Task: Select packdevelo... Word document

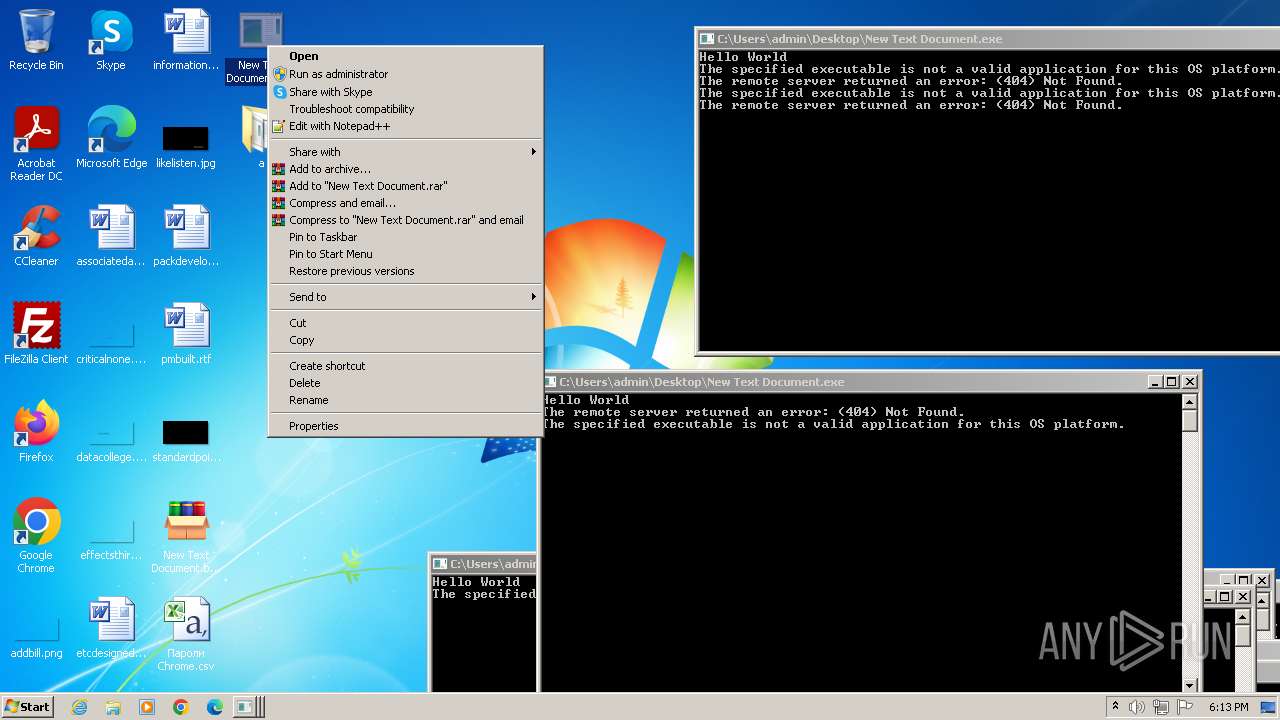Action: (186, 236)
